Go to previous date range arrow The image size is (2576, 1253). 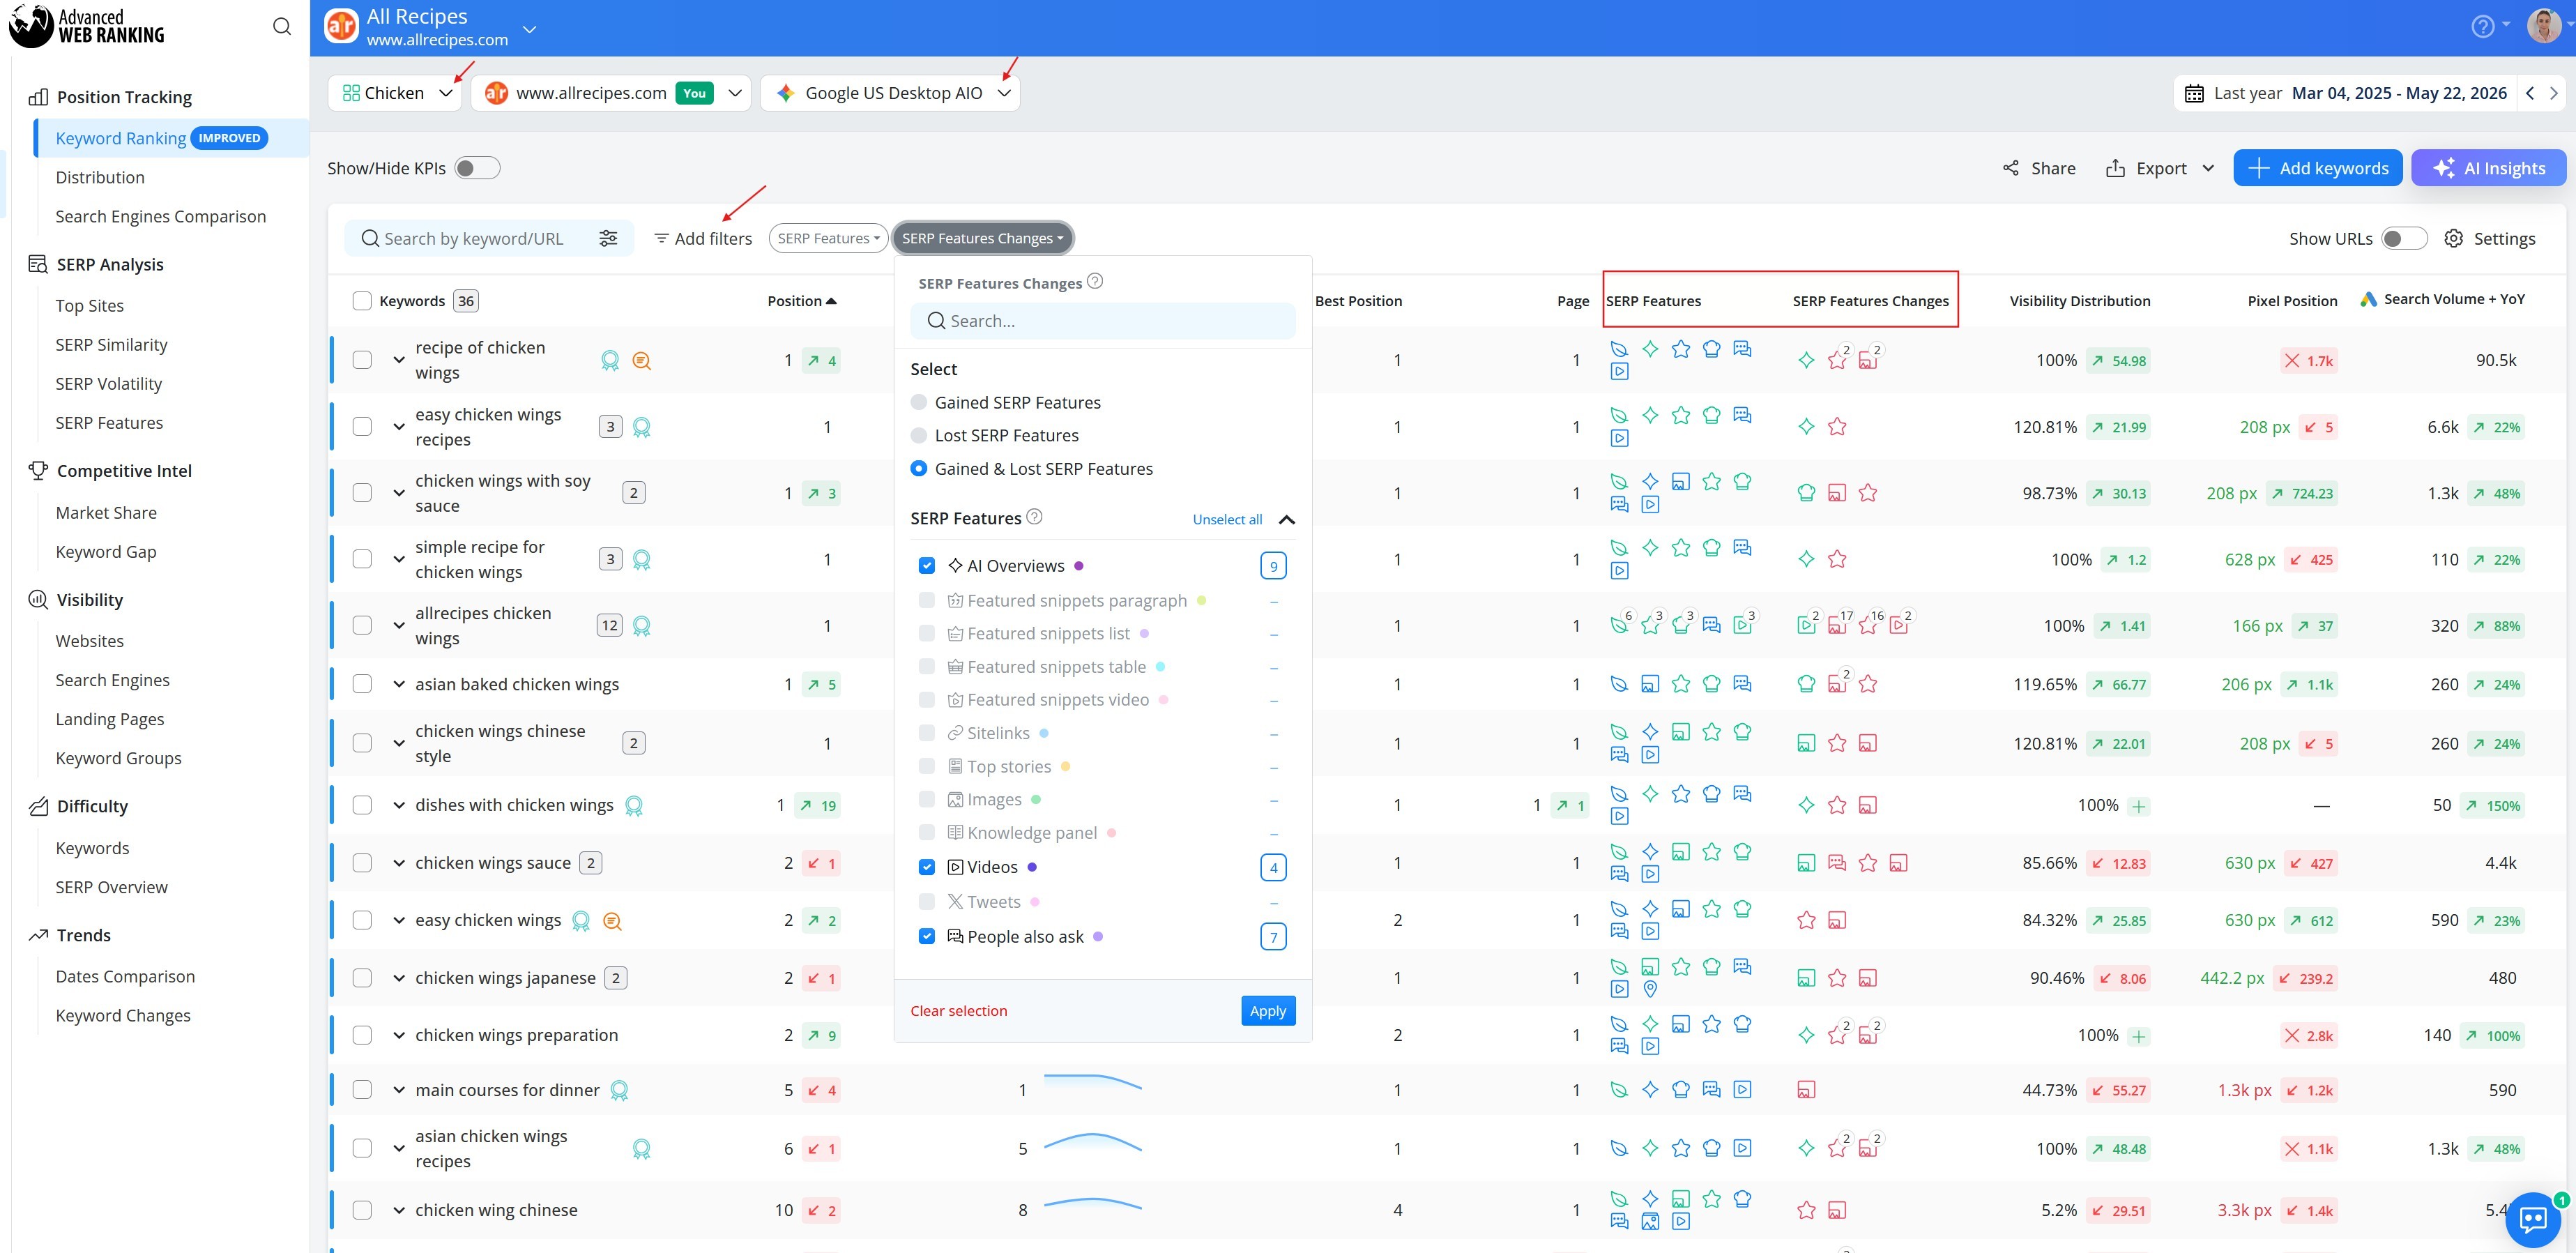(x=2530, y=93)
